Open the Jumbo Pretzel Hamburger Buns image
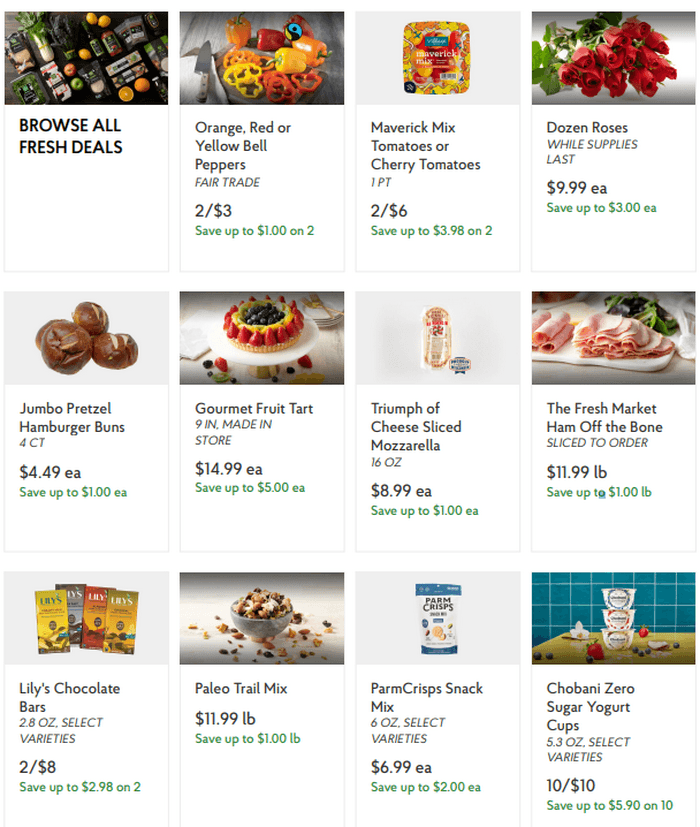Viewport: 700px width, 827px height. coord(85,338)
